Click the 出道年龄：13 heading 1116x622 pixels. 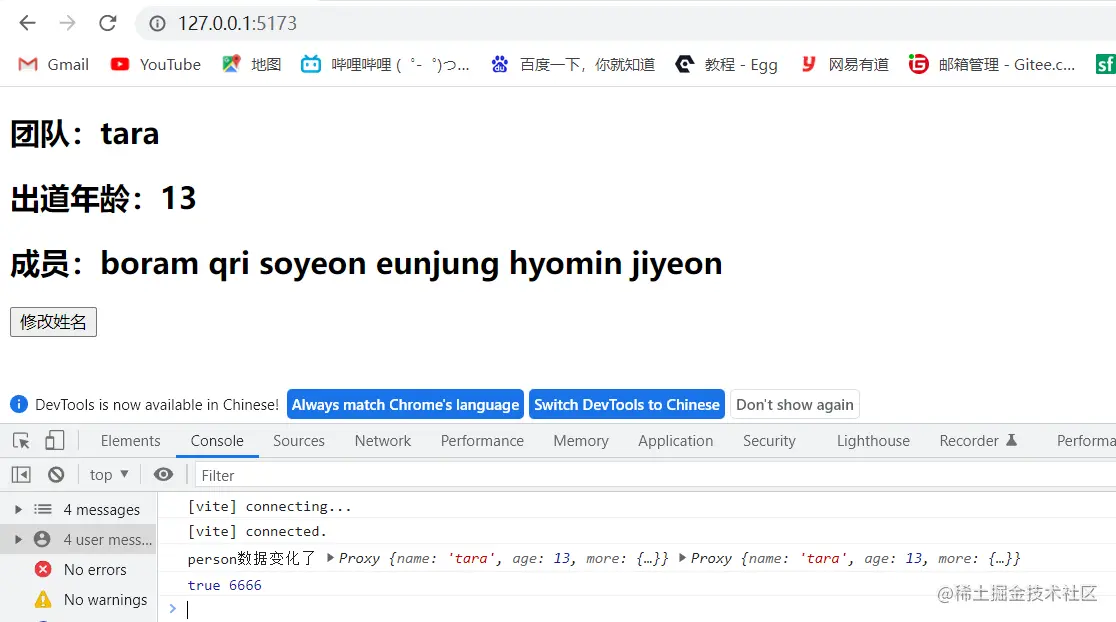103,199
